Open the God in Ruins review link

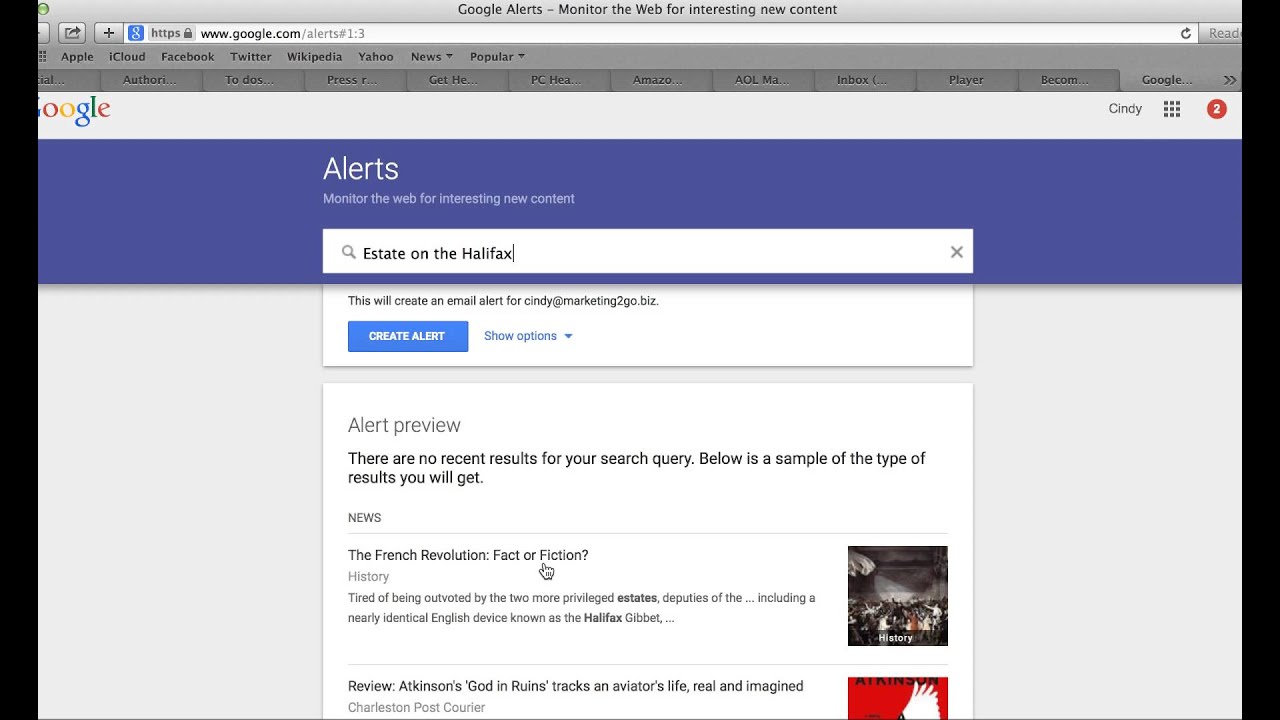pos(576,686)
